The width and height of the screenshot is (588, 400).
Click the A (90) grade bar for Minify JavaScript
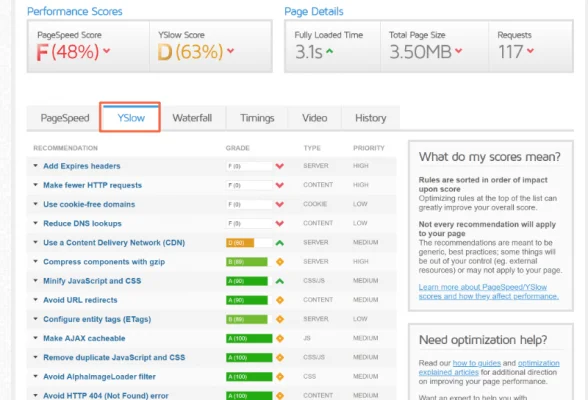coord(249,281)
